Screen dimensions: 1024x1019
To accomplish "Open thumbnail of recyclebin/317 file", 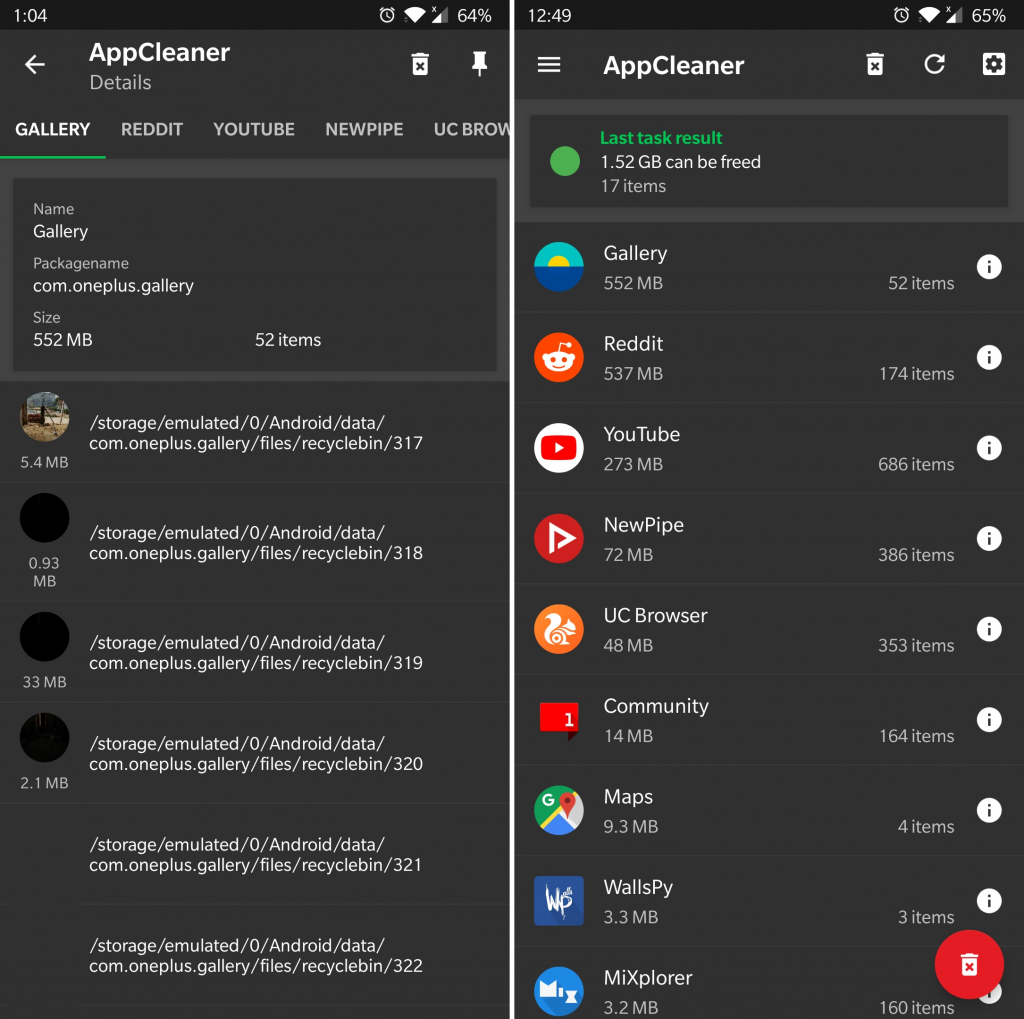I will pos(44,417).
